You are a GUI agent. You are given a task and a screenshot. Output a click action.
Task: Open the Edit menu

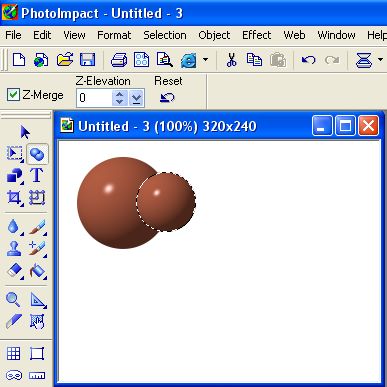[42, 35]
